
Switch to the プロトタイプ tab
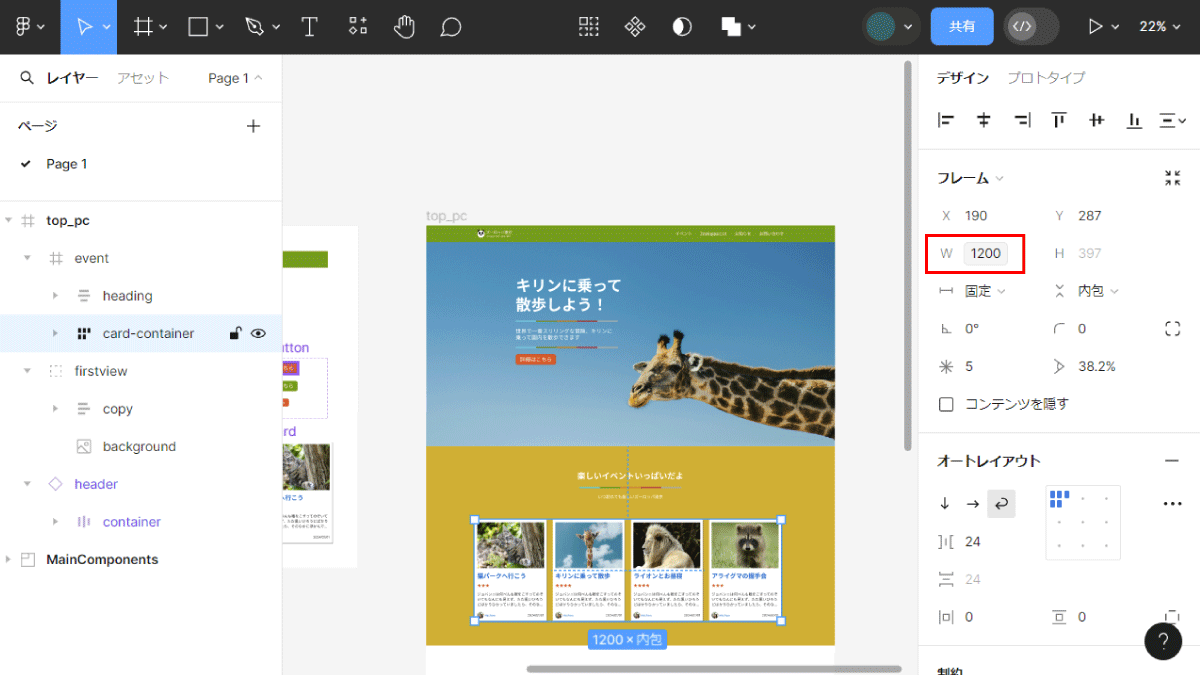tap(1046, 78)
